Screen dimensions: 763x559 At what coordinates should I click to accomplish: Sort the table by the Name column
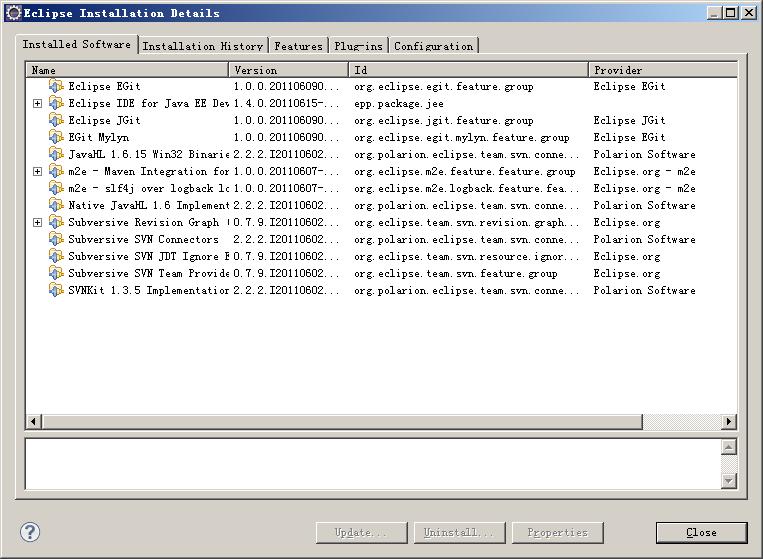[127, 70]
